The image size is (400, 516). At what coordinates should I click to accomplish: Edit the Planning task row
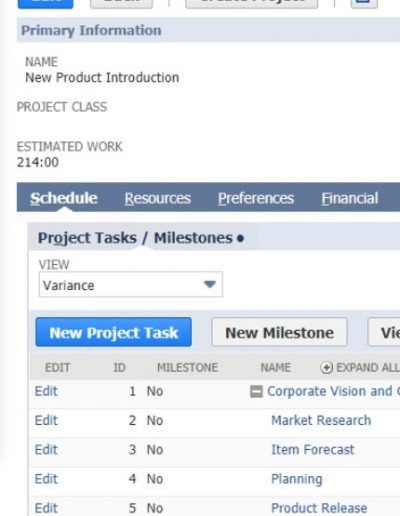tap(46, 479)
